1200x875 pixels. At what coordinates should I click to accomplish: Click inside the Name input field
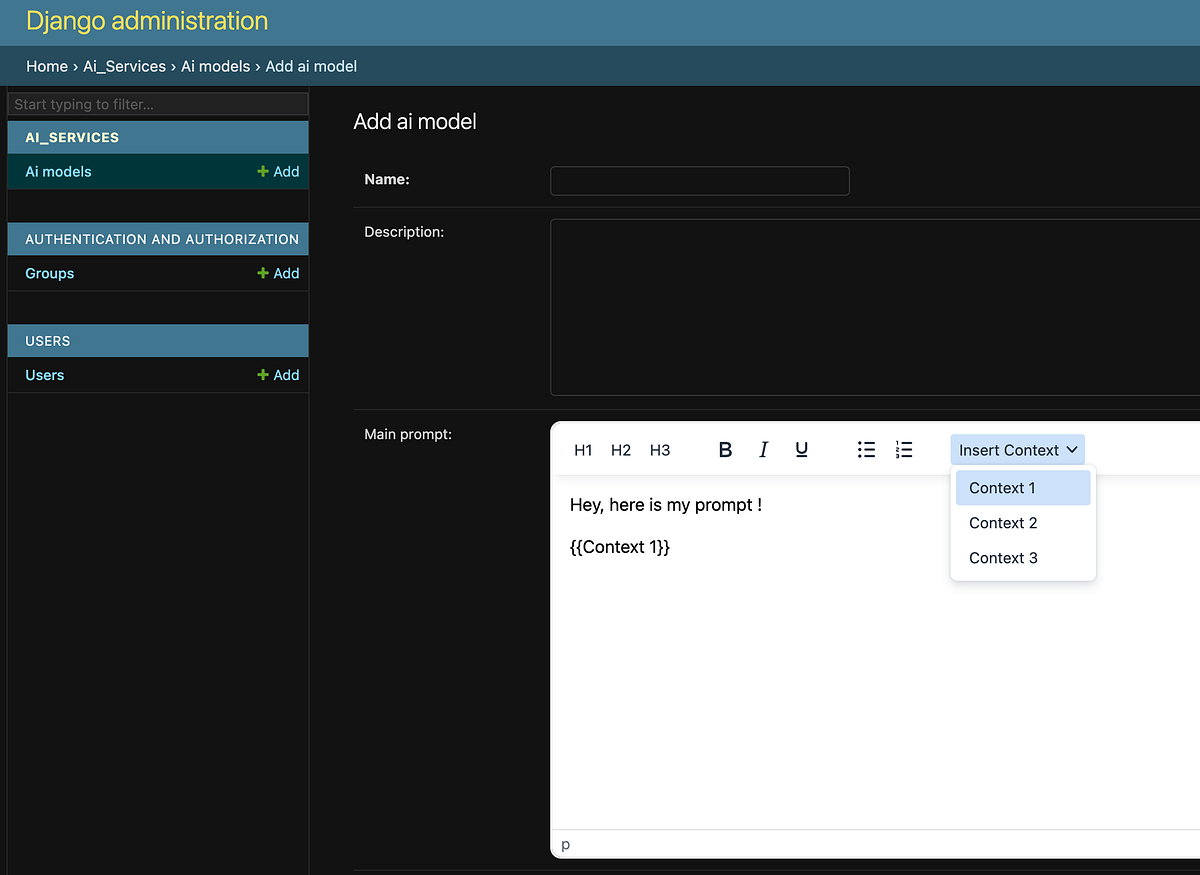699,181
